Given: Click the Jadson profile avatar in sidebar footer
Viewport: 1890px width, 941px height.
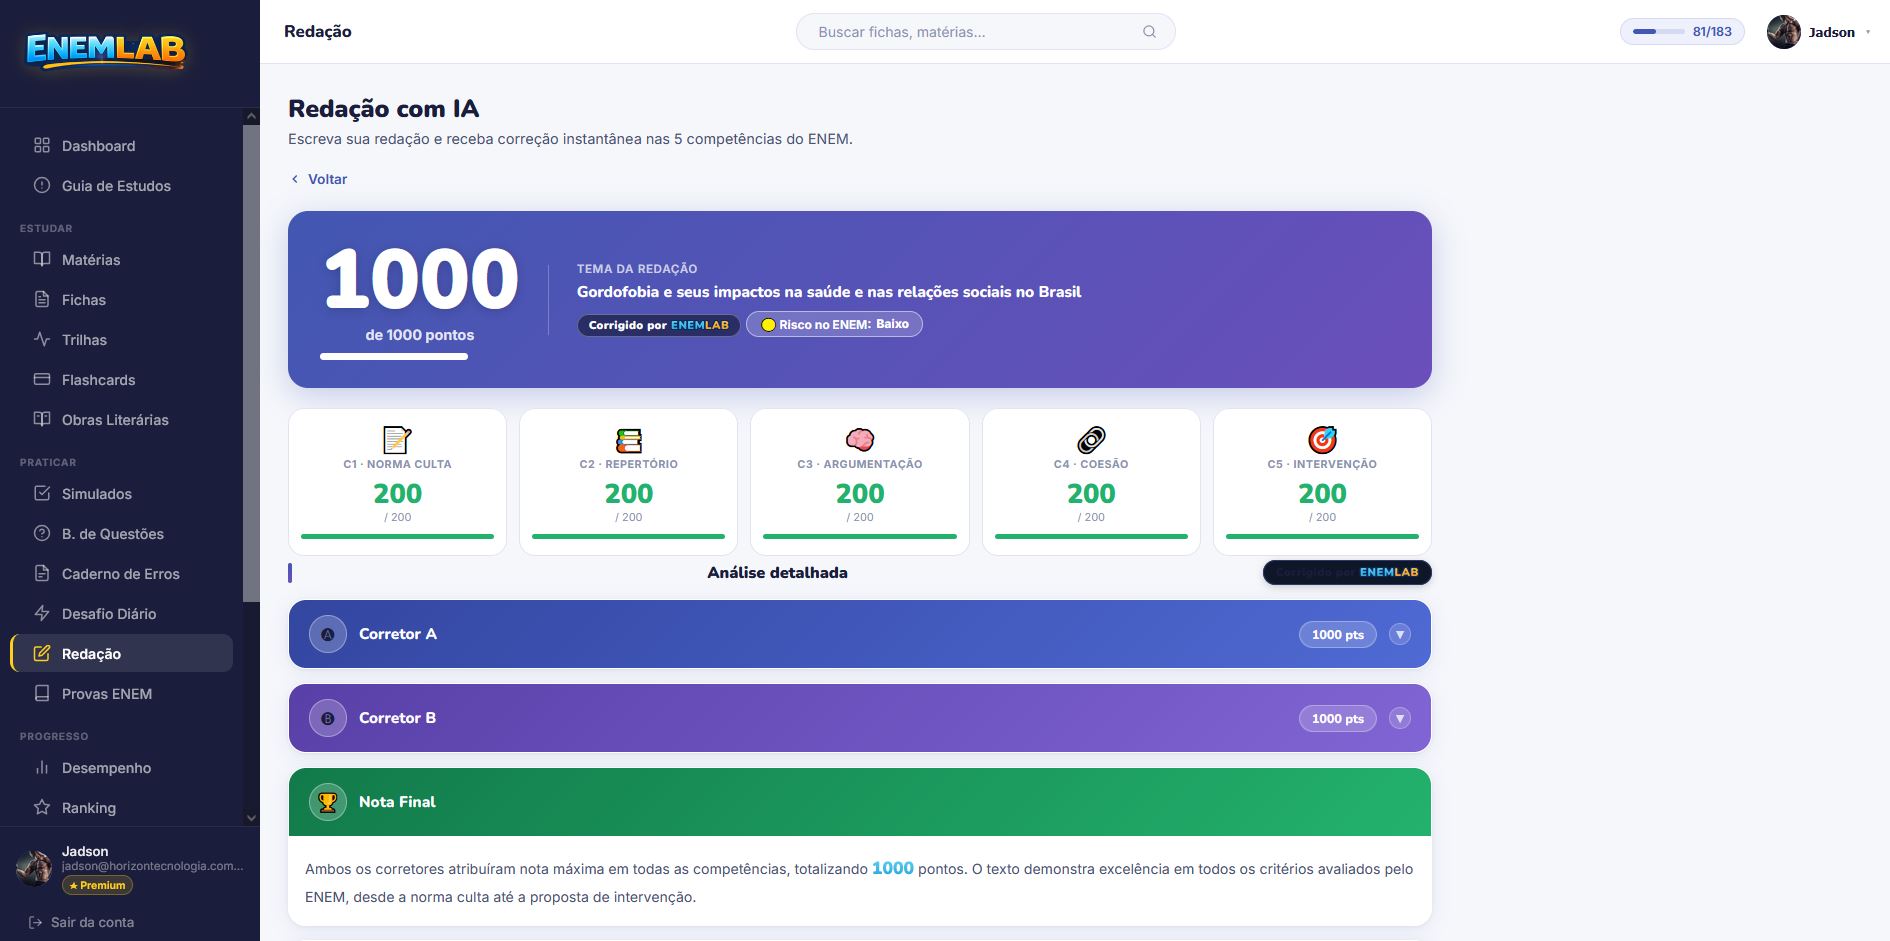Looking at the screenshot, I should click(34, 868).
